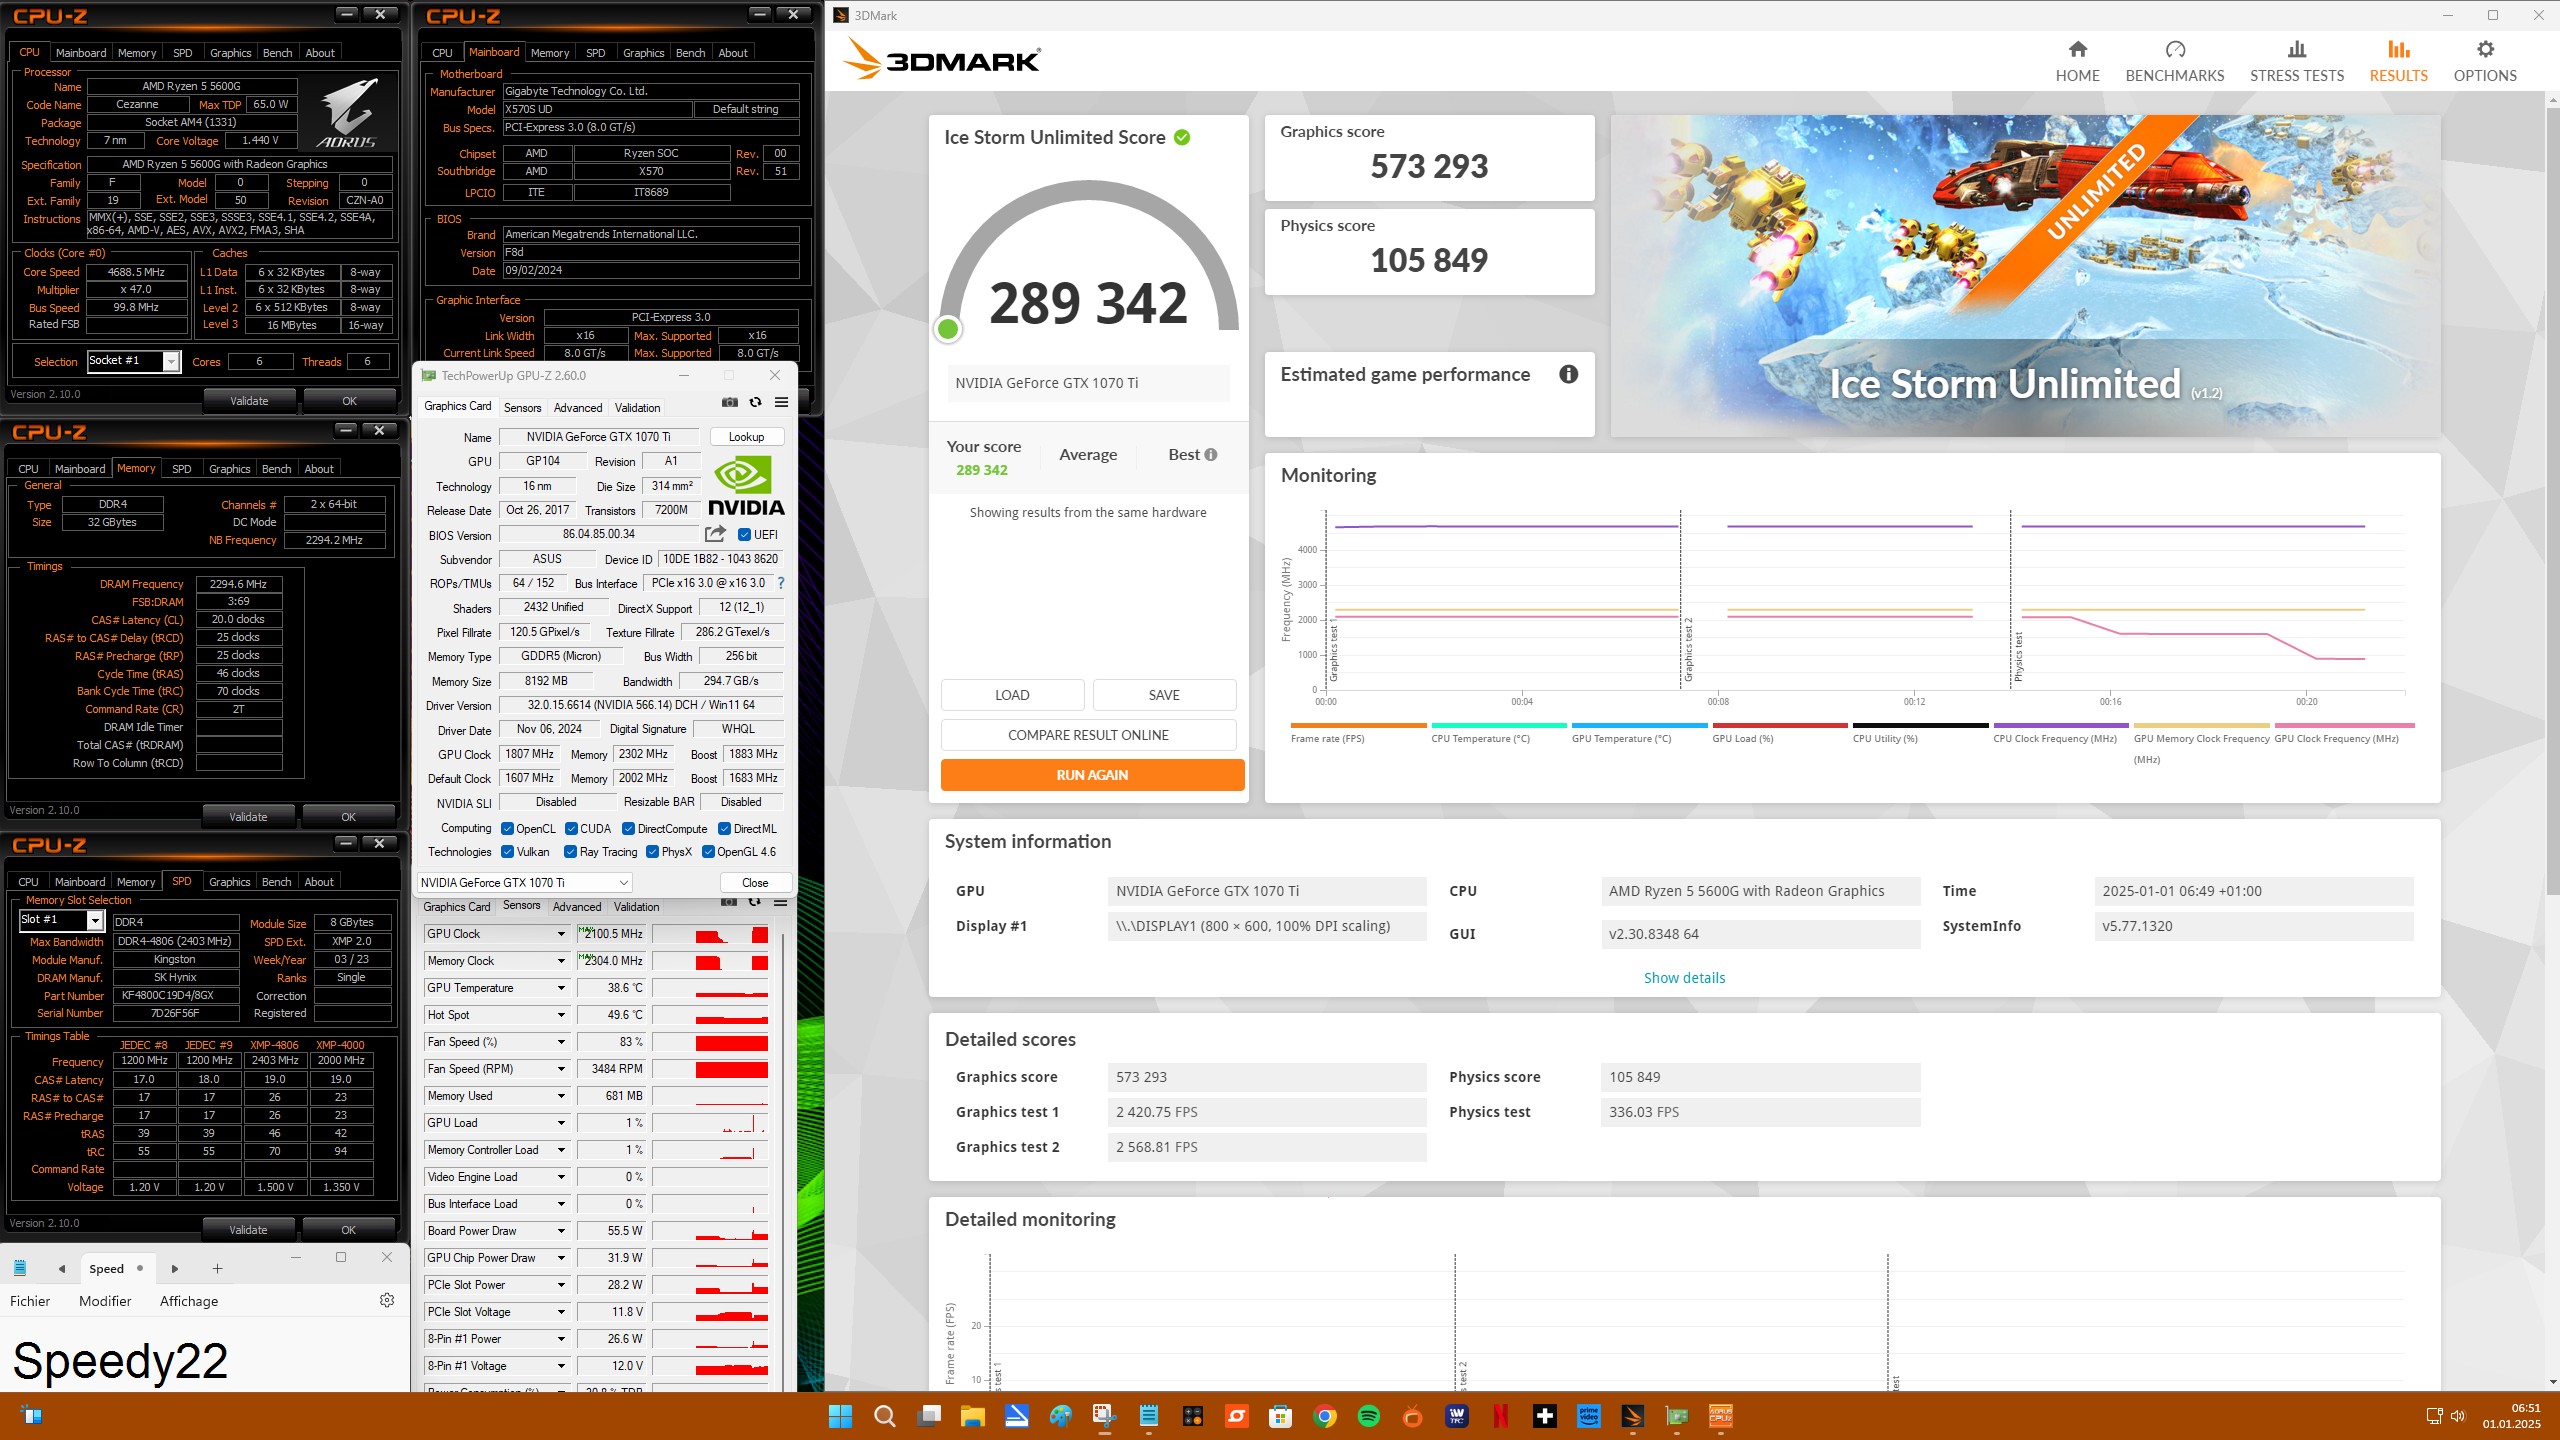The width and height of the screenshot is (2560, 1440).
Task: Click the LOAD button in 3DMark
Action: tap(1012, 695)
